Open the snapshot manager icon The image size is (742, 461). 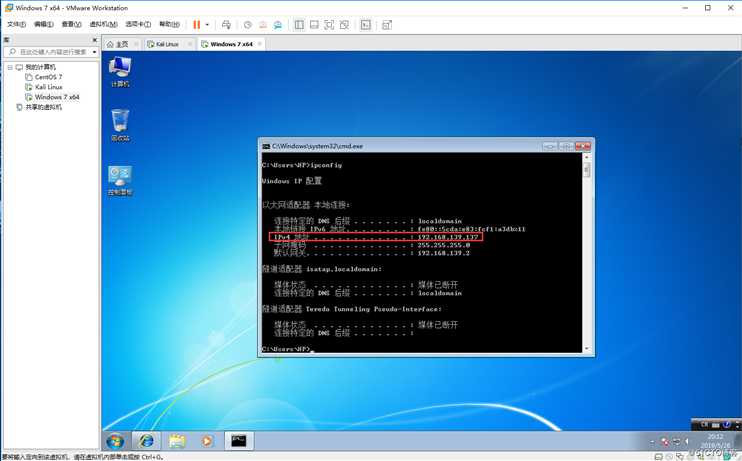278,25
